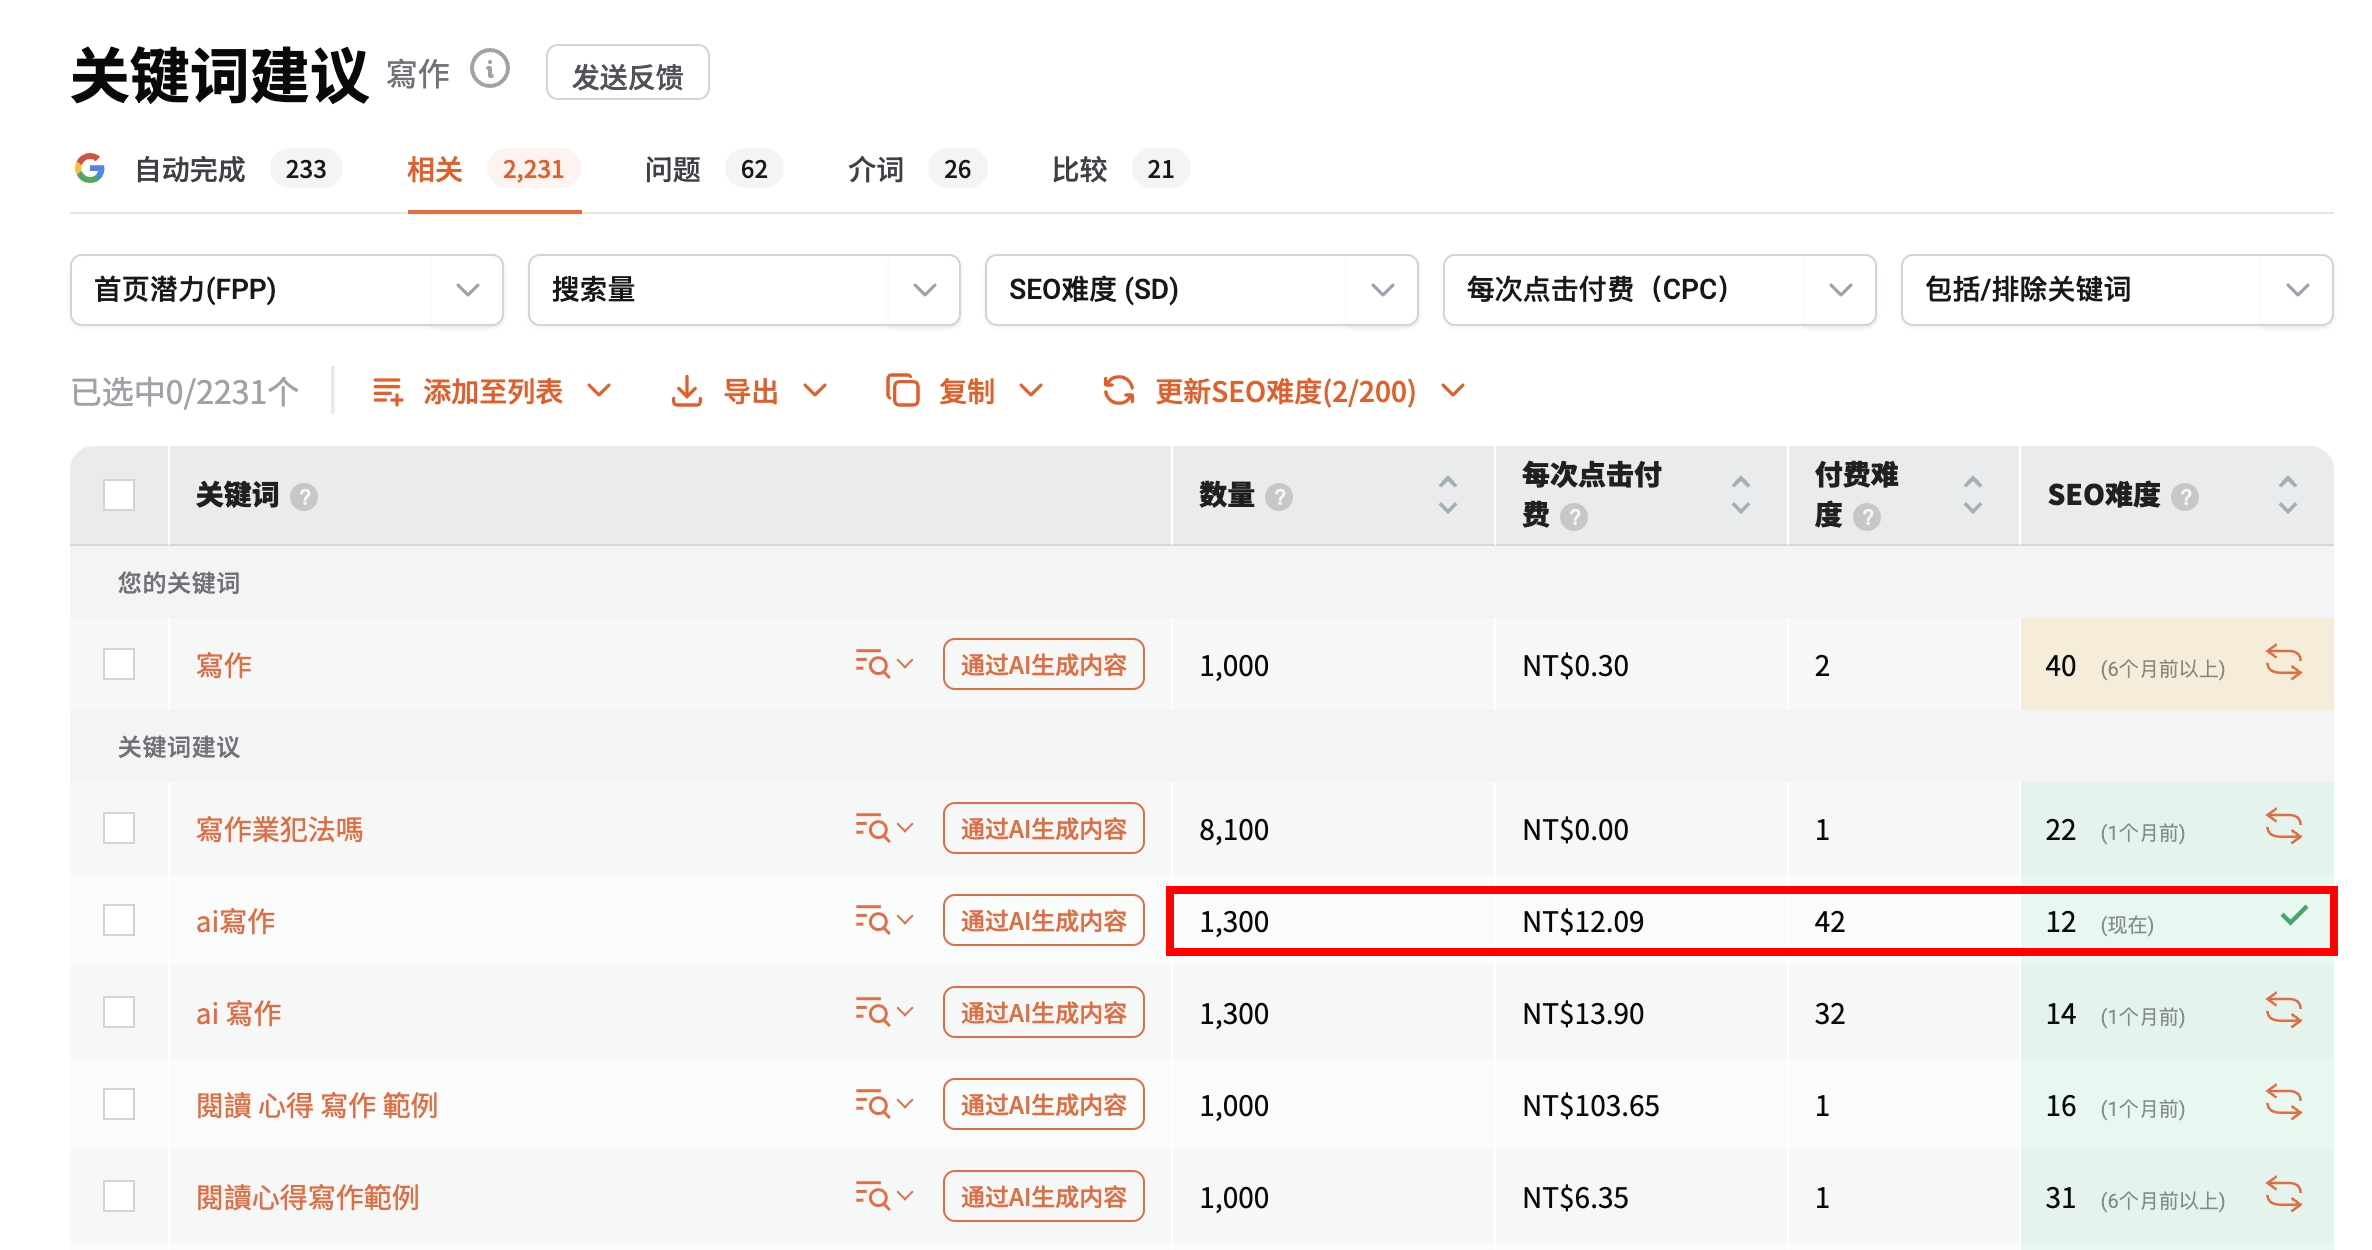Open search options icon for ai 寫作 row
The image size is (2372, 1250).
884,1012
